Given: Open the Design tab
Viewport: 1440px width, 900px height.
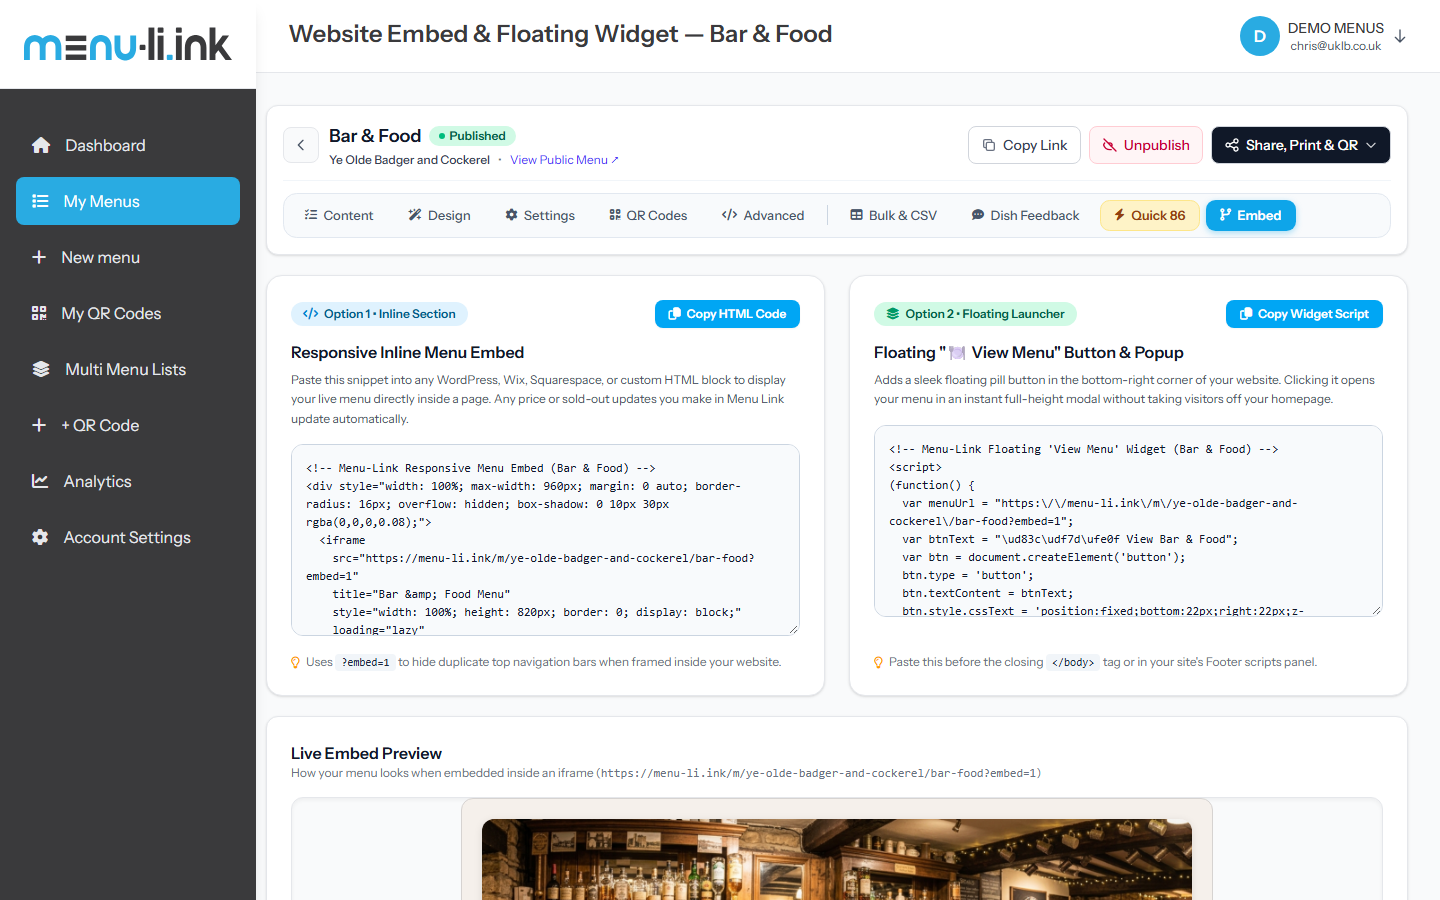Looking at the screenshot, I should coord(439,215).
